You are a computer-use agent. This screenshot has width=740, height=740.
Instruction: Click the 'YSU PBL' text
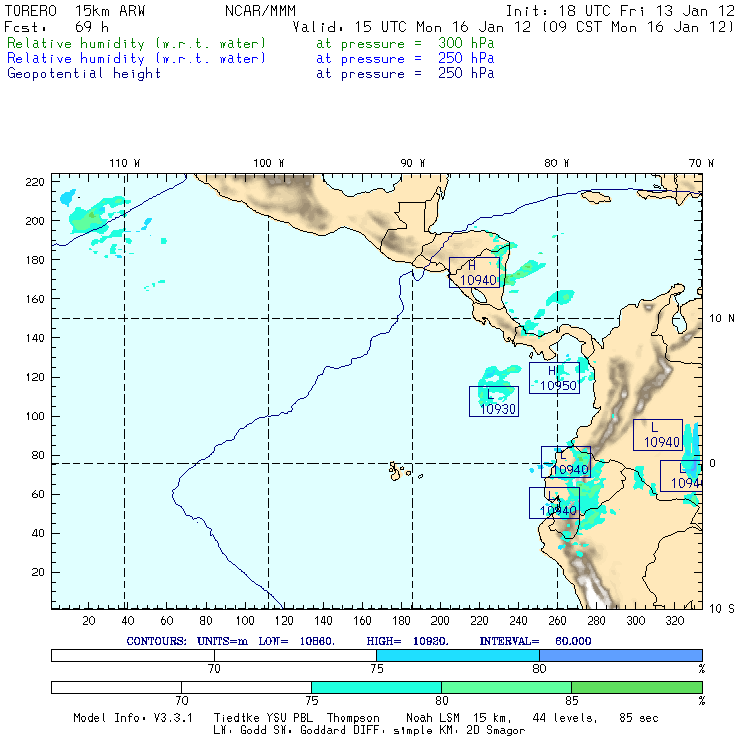[x=289, y=718]
